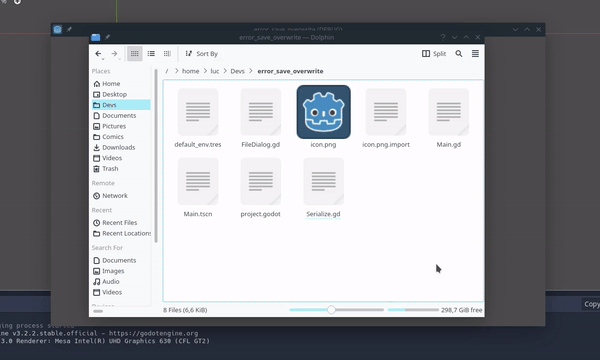Select Main.gd file

449,118
